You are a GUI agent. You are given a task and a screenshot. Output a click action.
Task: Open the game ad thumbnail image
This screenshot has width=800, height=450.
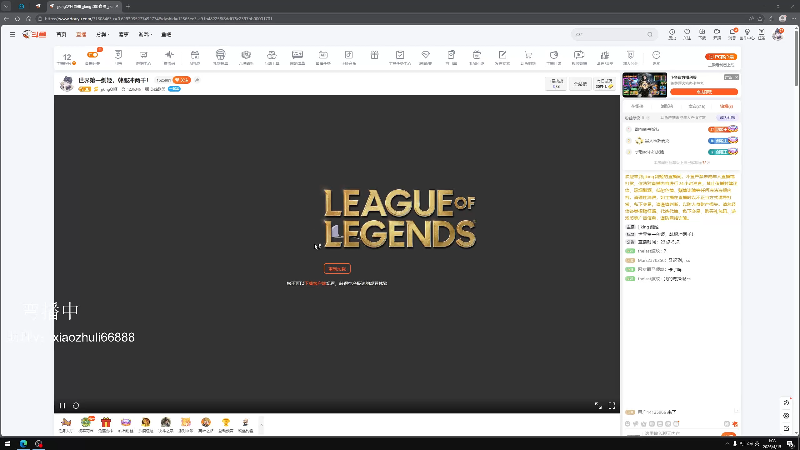click(644, 85)
